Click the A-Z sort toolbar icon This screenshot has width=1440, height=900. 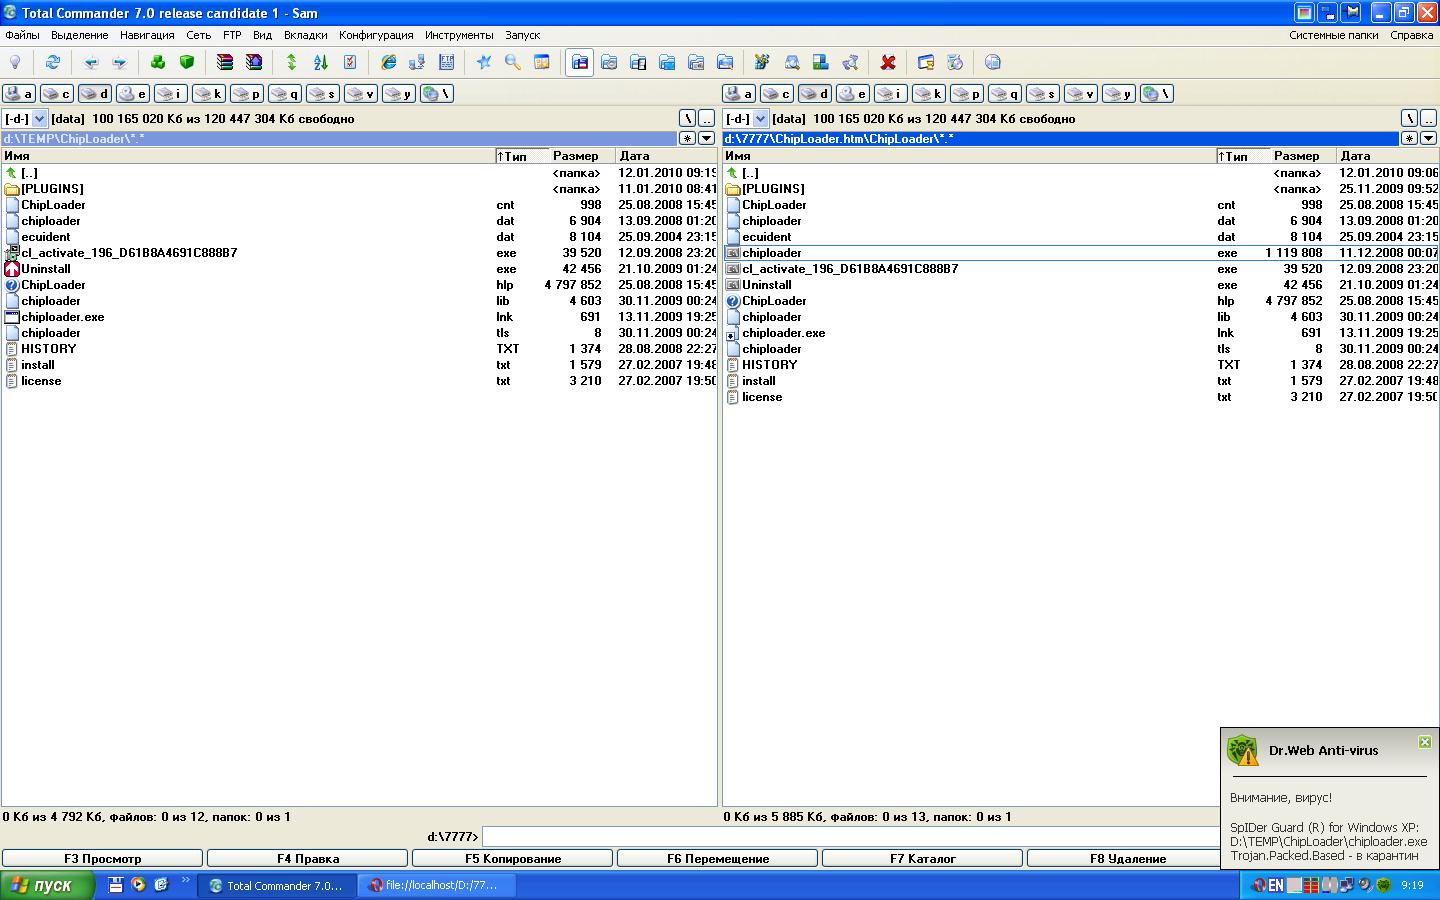pyautogui.click(x=321, y=62)
